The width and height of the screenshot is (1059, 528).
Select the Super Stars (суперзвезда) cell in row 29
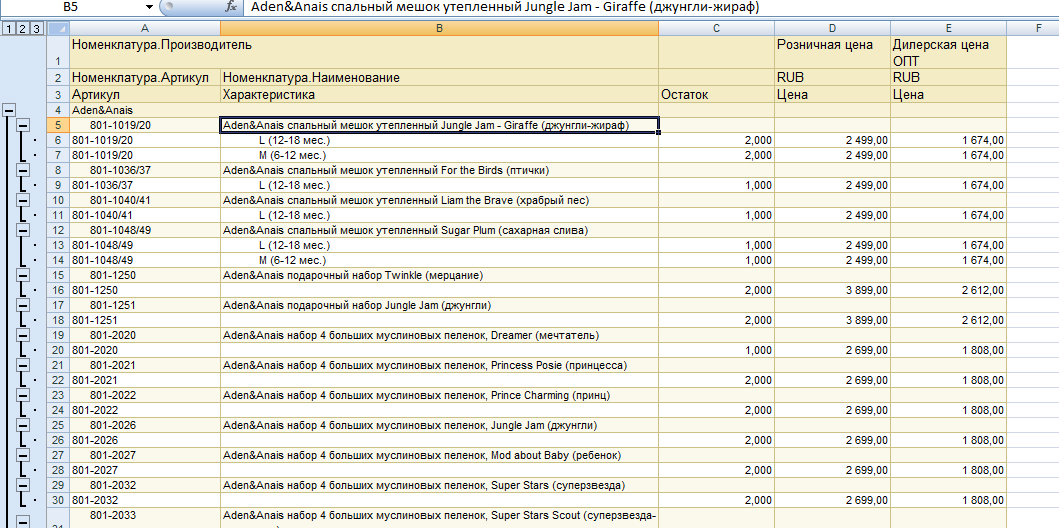(439, 485)
